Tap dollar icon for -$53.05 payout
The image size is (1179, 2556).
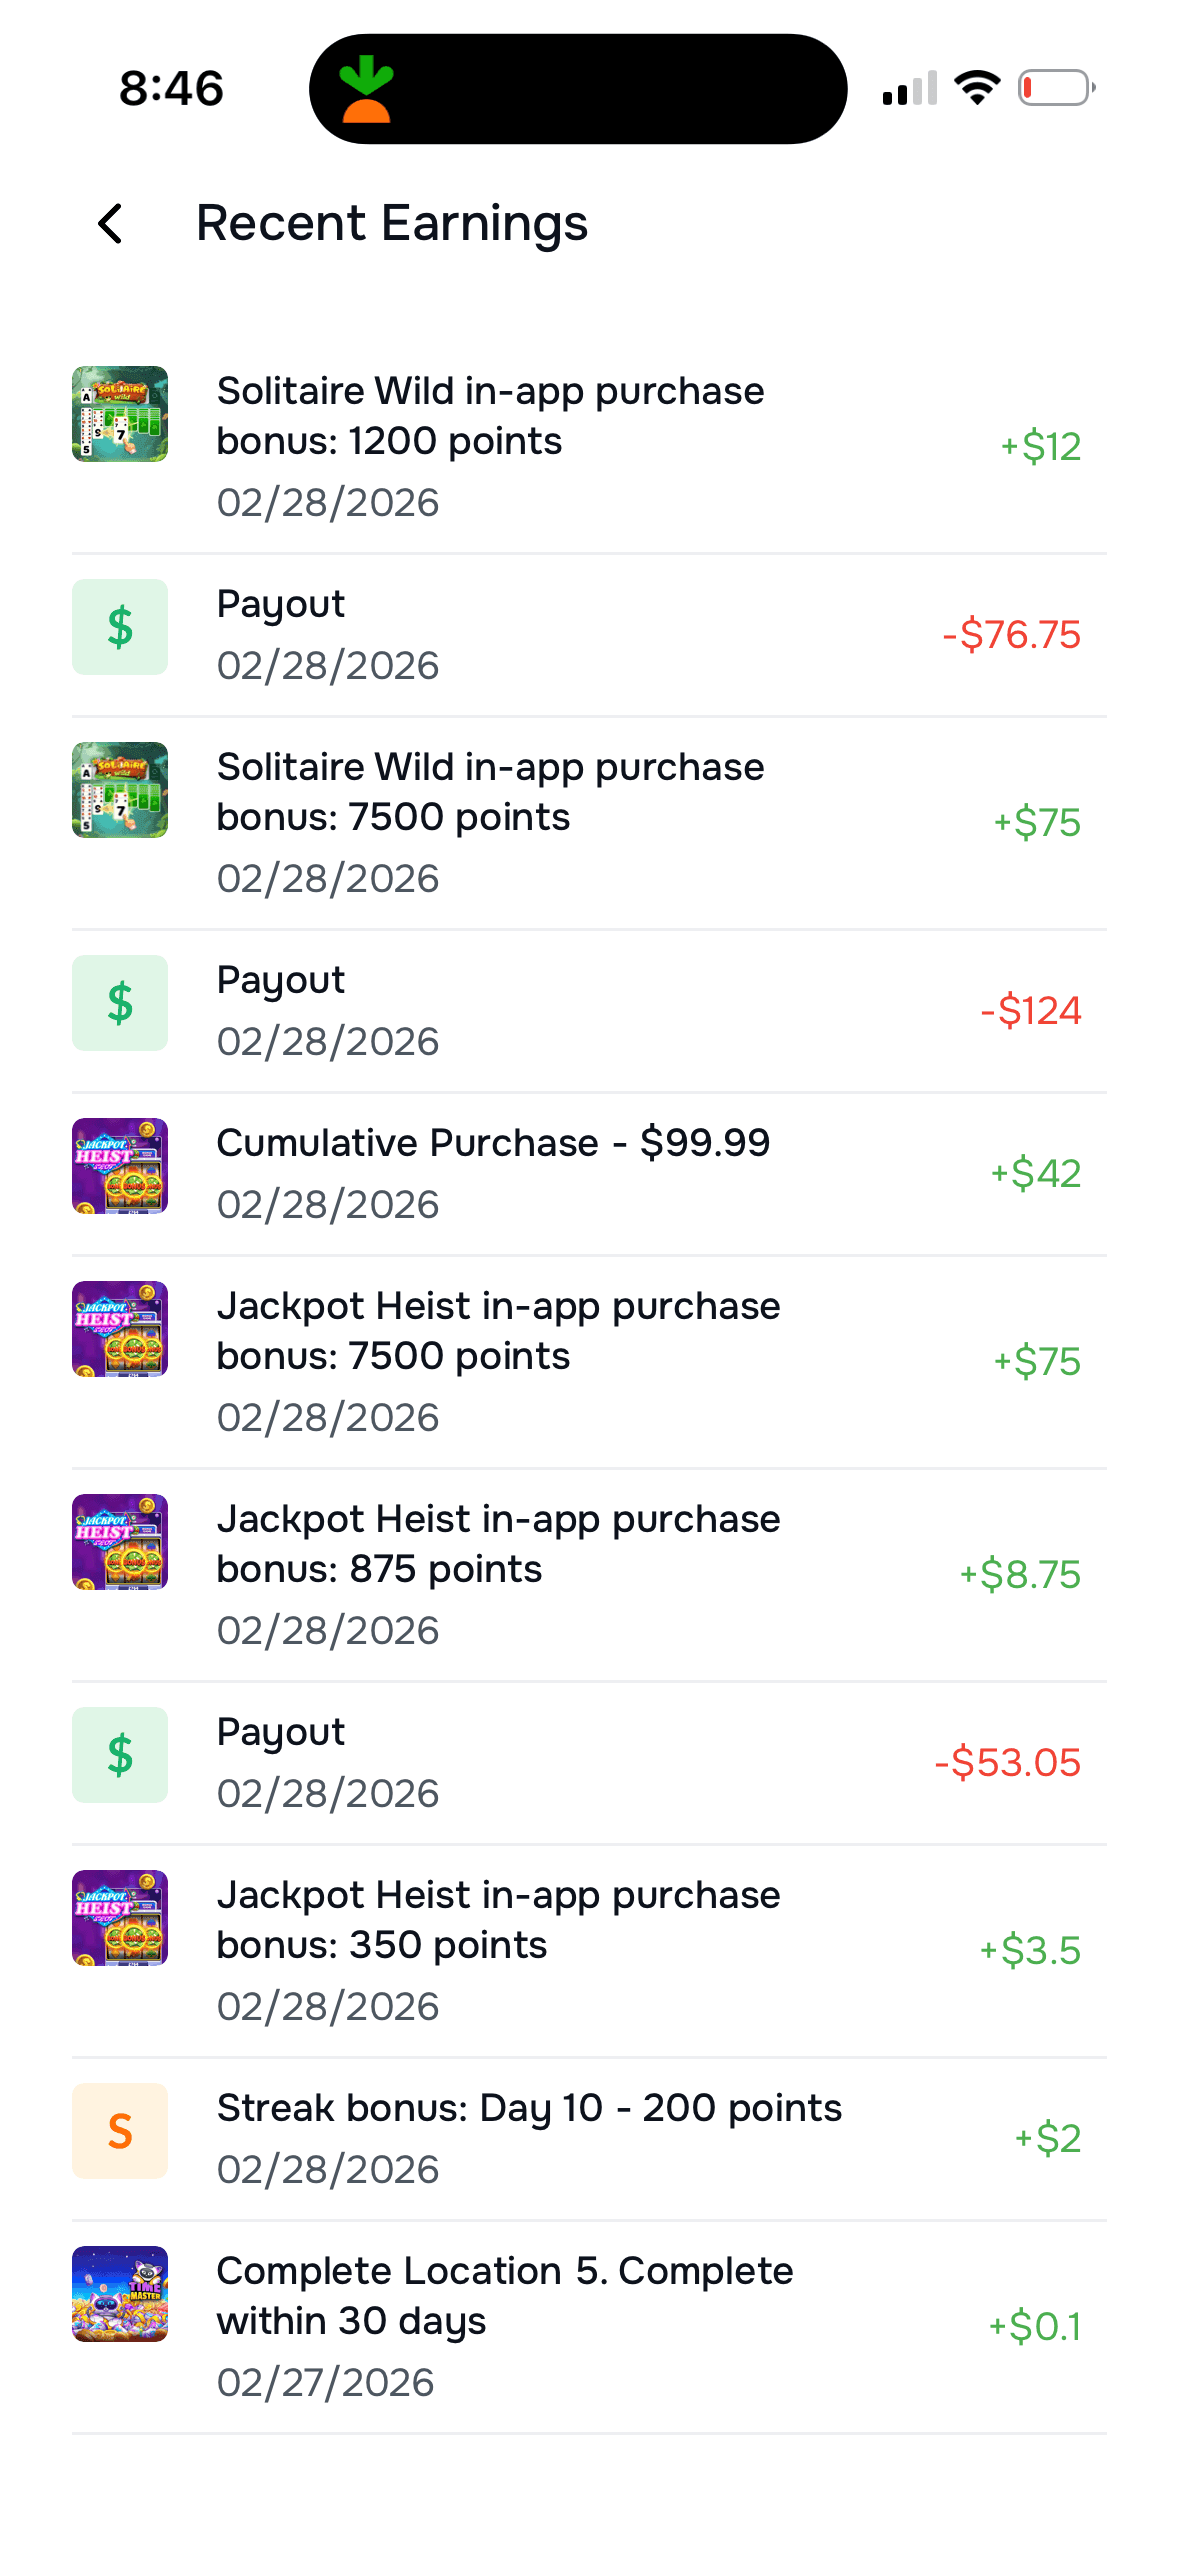120,1755
